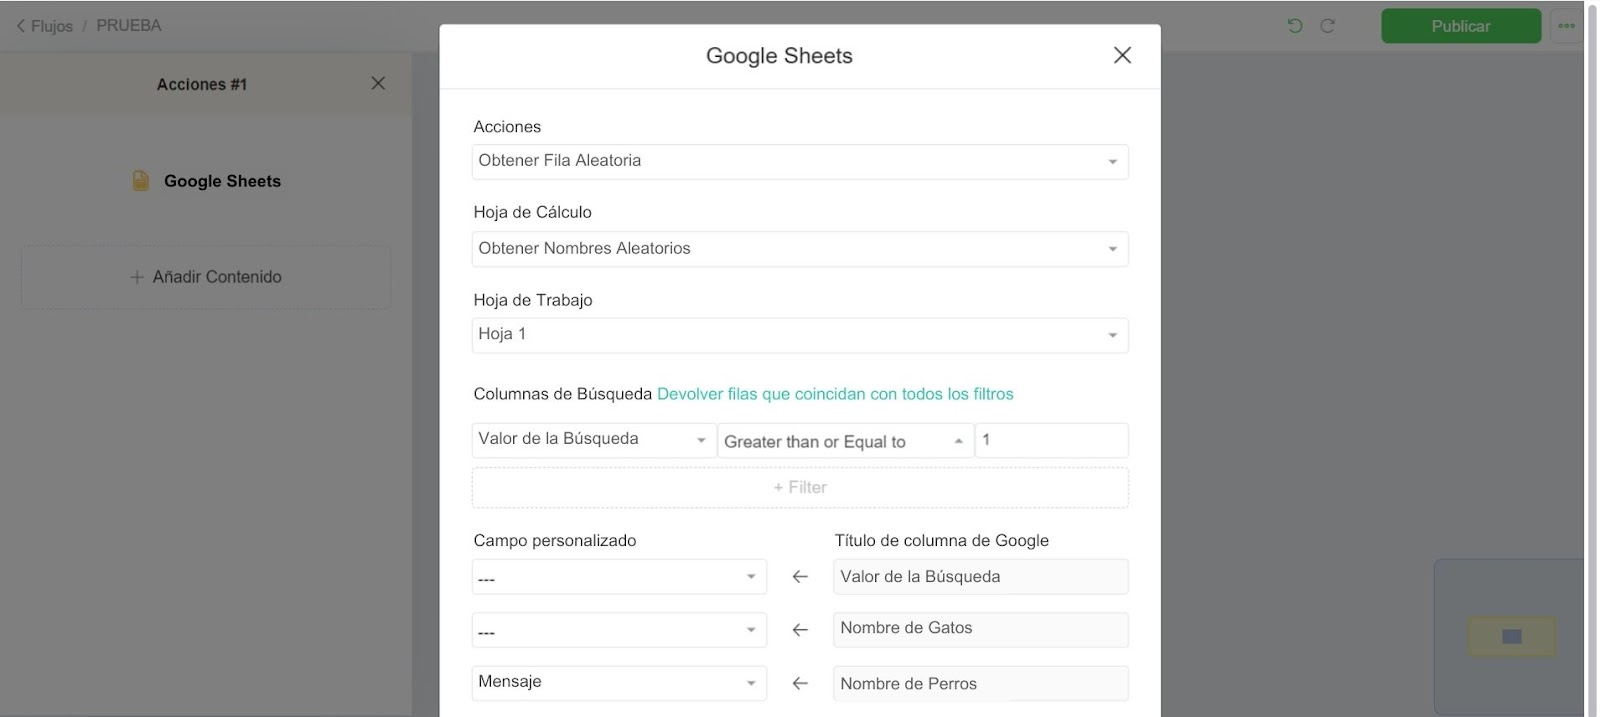Open the Hoja de Trabajo dropdown

(x=800, y=335)
